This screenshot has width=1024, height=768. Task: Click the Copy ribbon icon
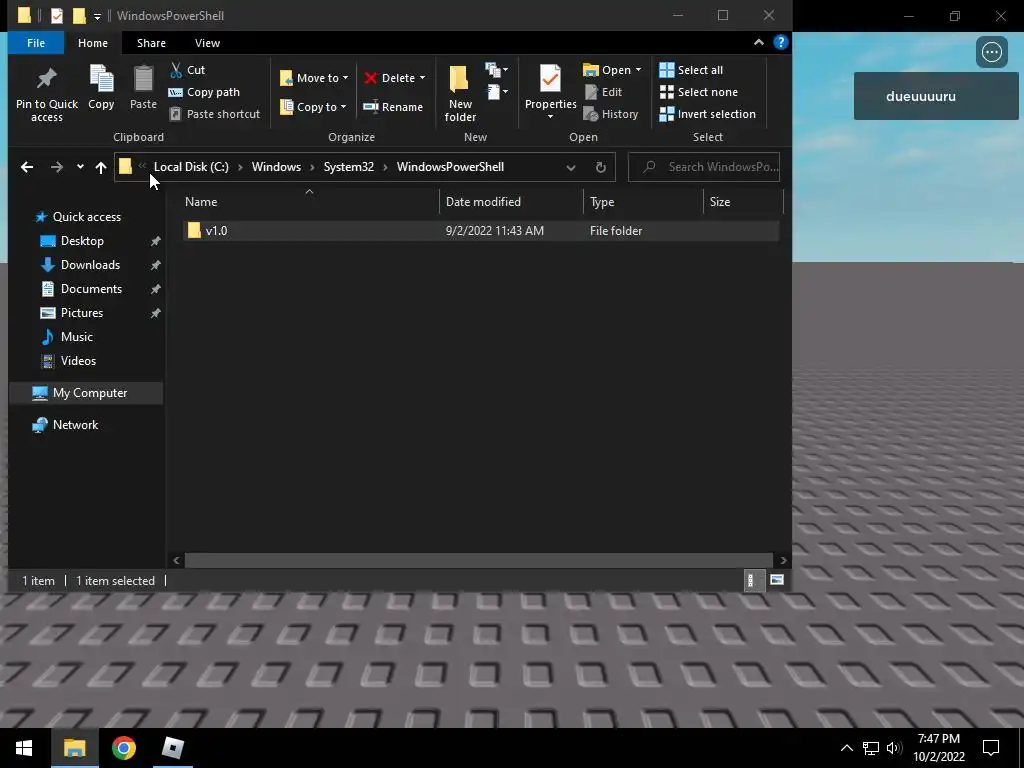tap(101, 87)
